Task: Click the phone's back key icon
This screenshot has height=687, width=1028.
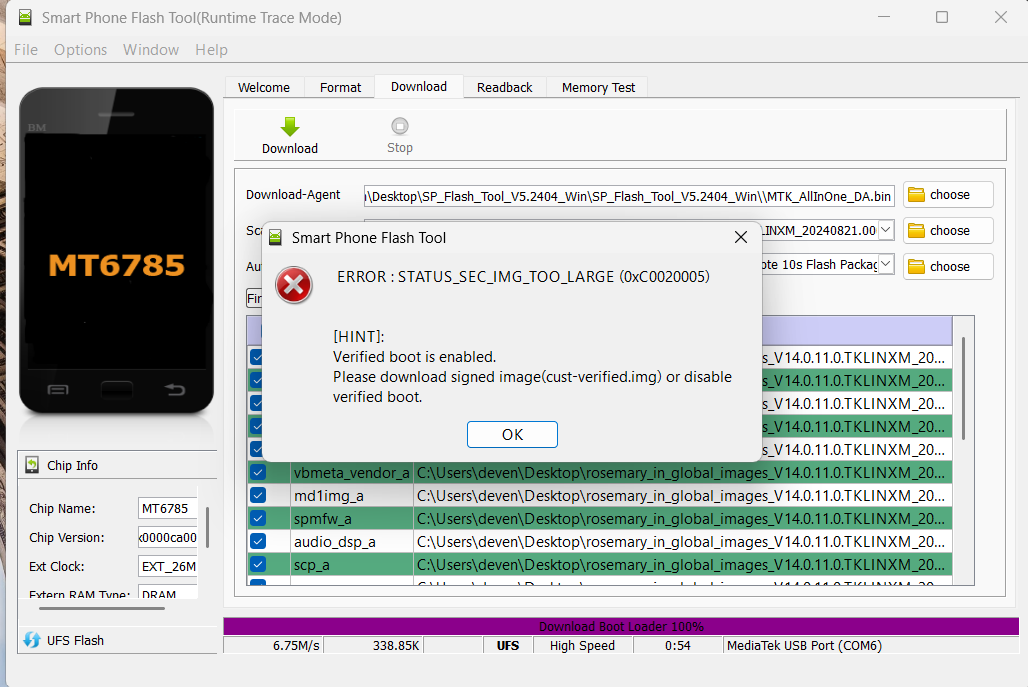Action: pyautogui.click(x=174, y=390)
